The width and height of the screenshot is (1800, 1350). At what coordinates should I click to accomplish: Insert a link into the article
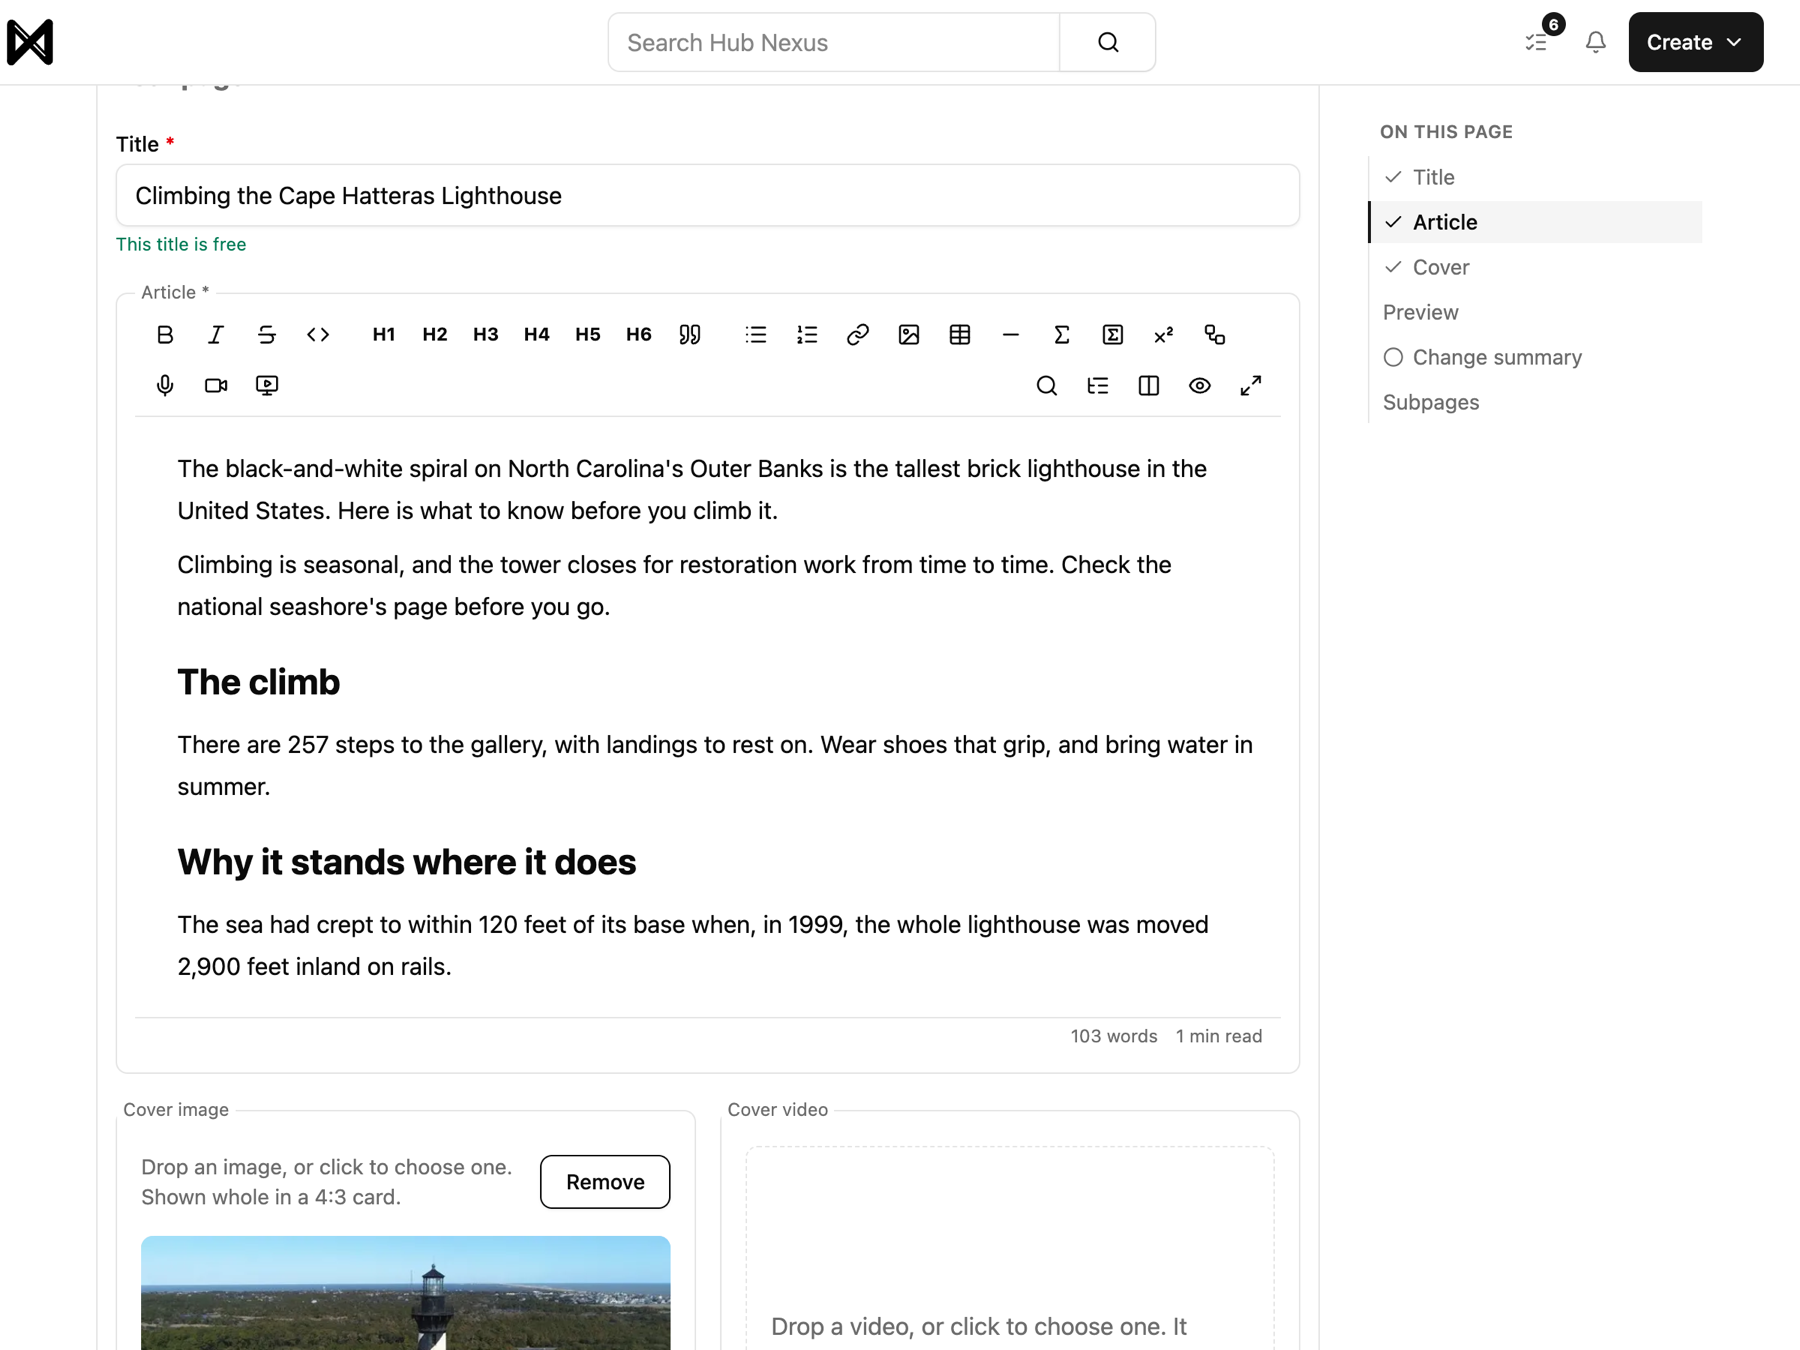(x=858, y=335)
